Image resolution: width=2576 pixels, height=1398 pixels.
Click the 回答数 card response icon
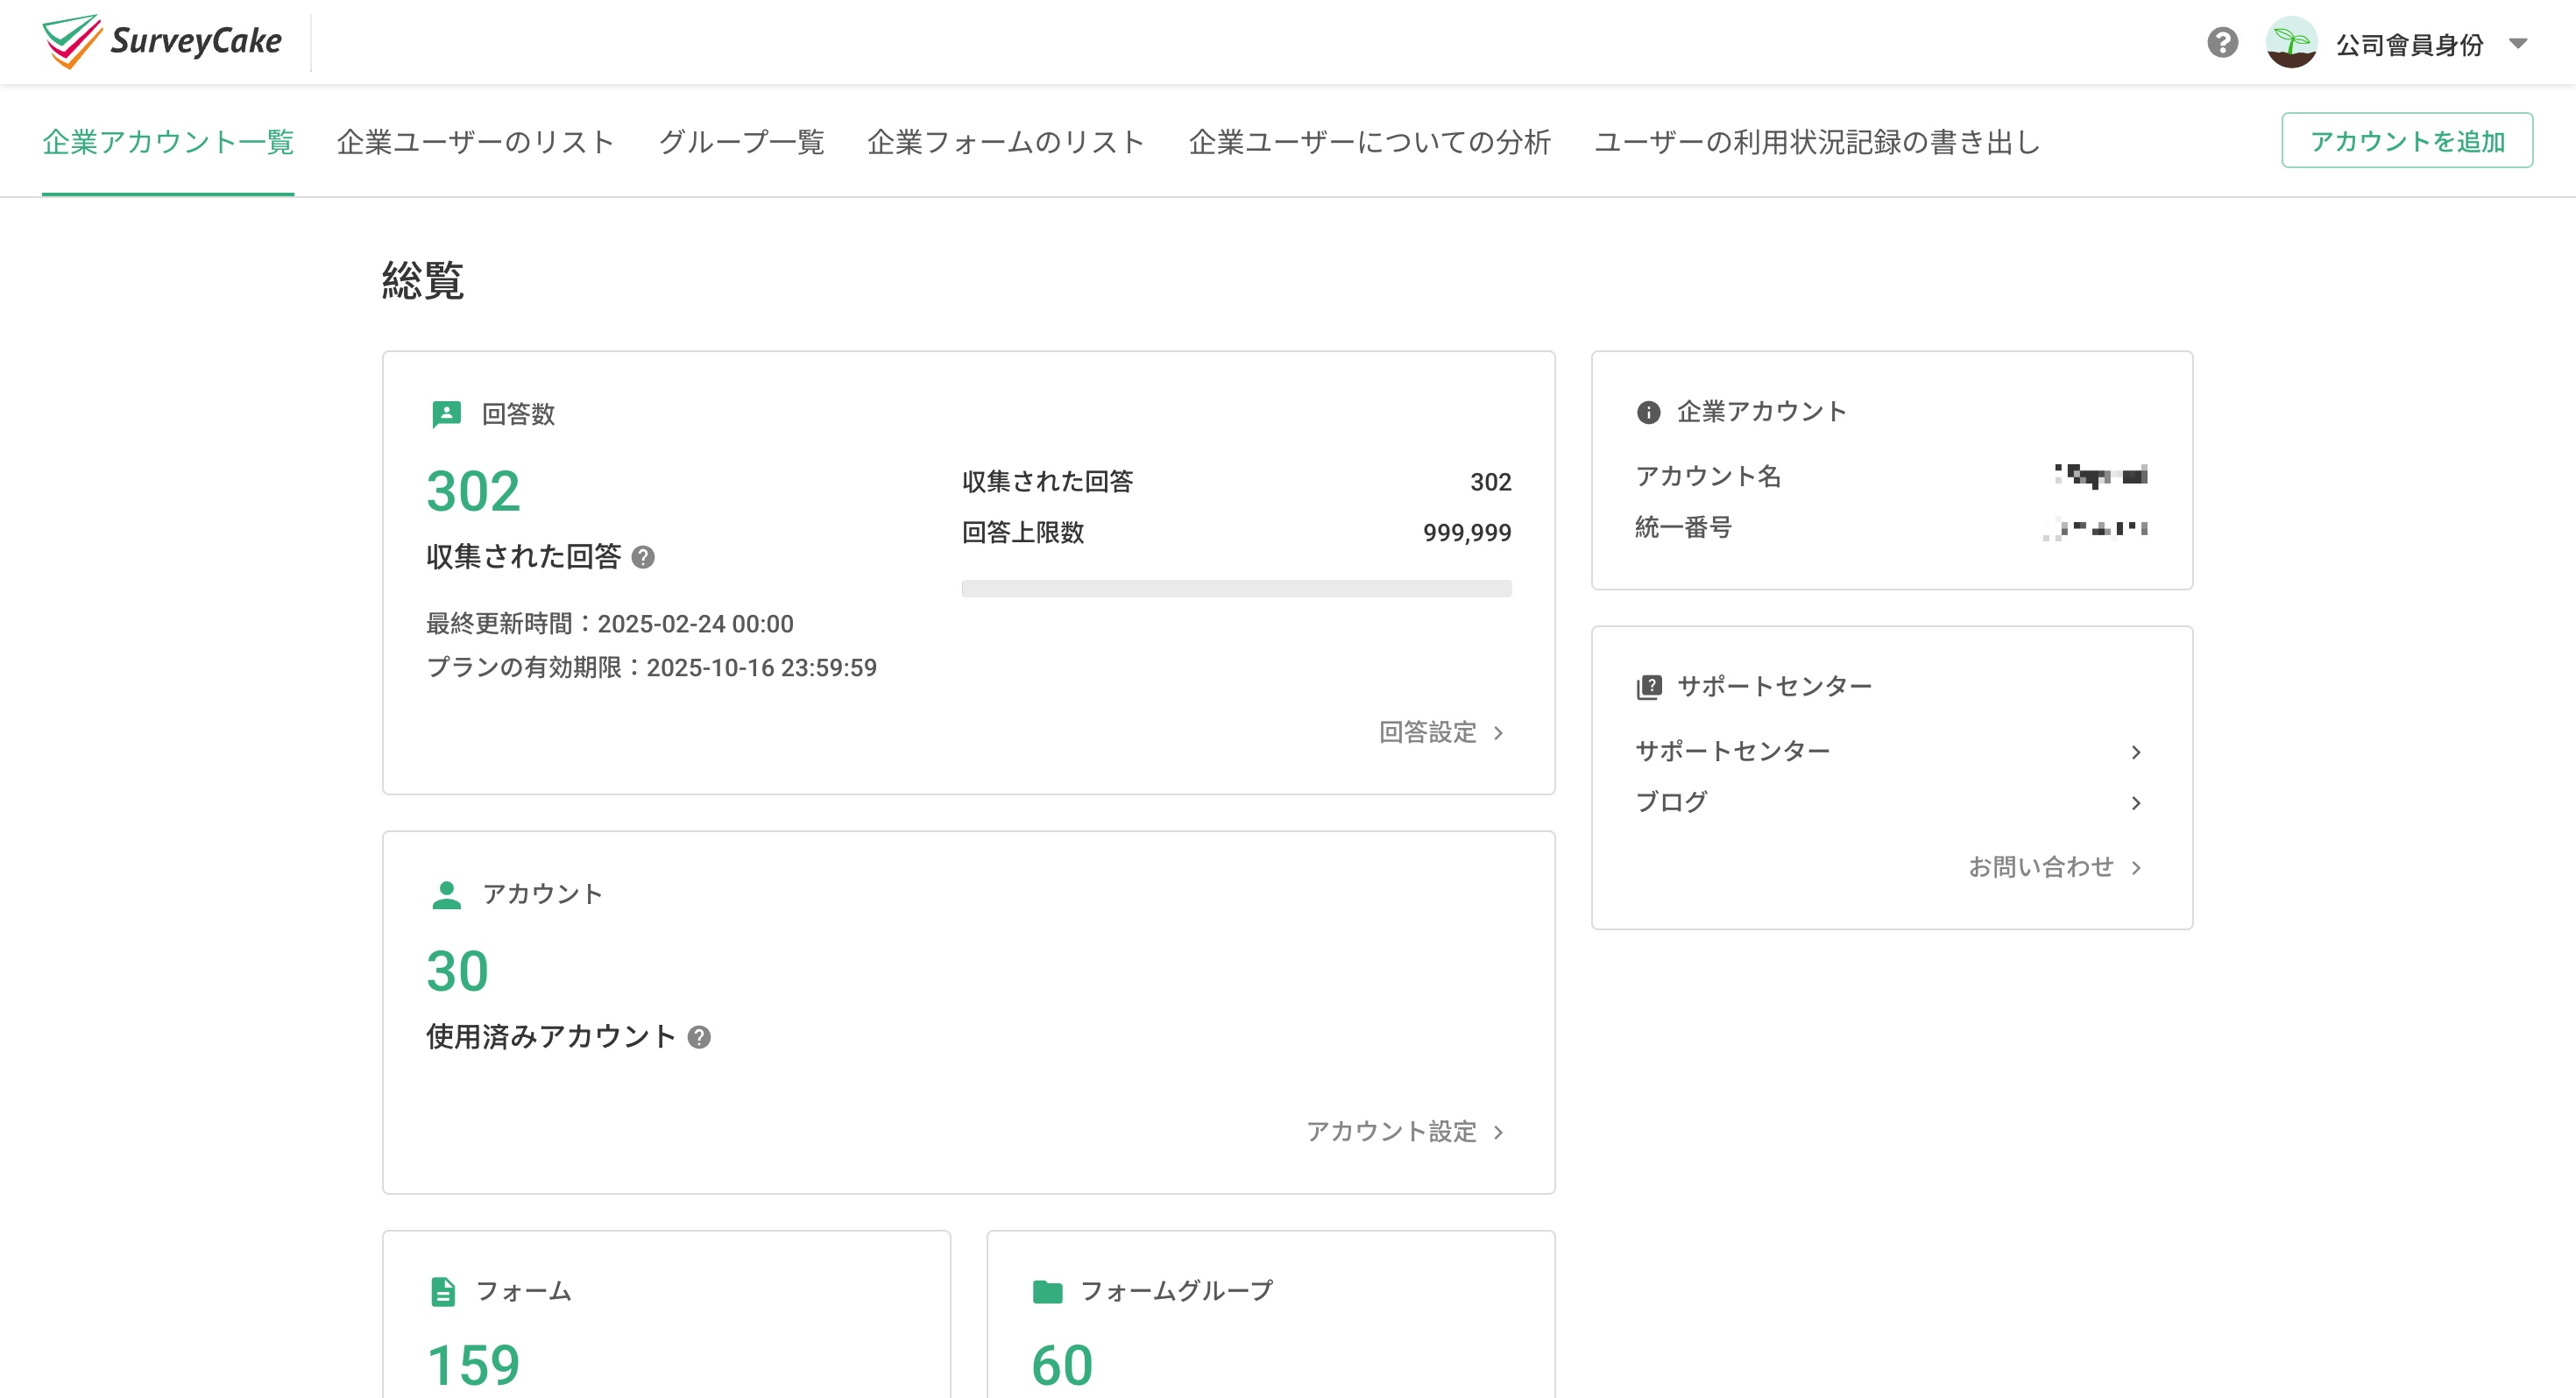[446, 414]
